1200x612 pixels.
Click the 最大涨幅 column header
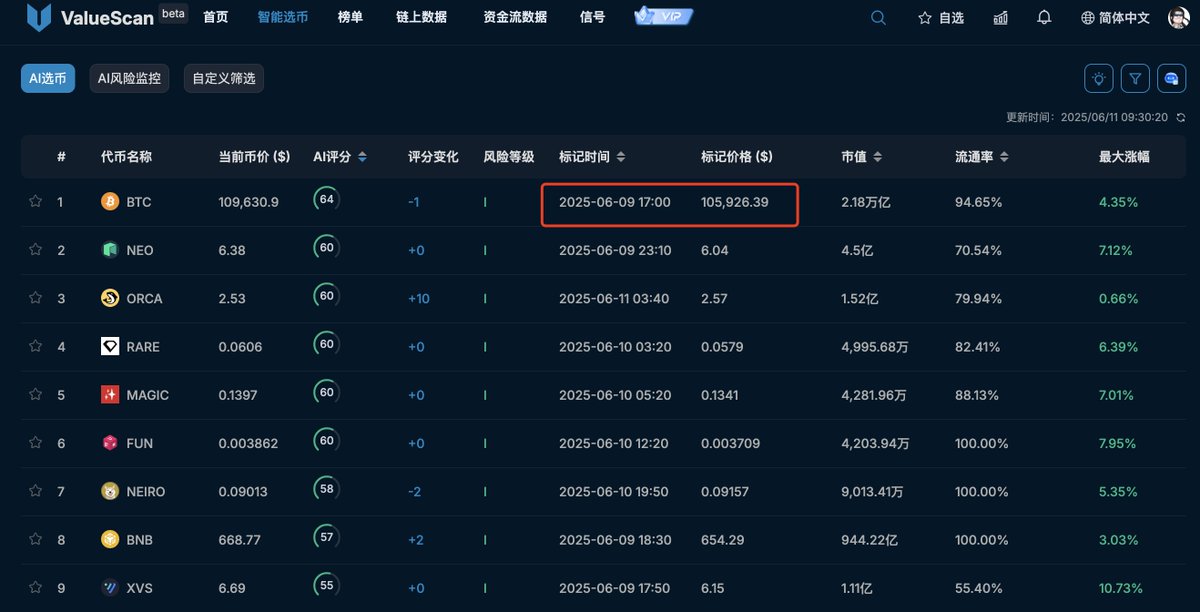(1124, 157)
